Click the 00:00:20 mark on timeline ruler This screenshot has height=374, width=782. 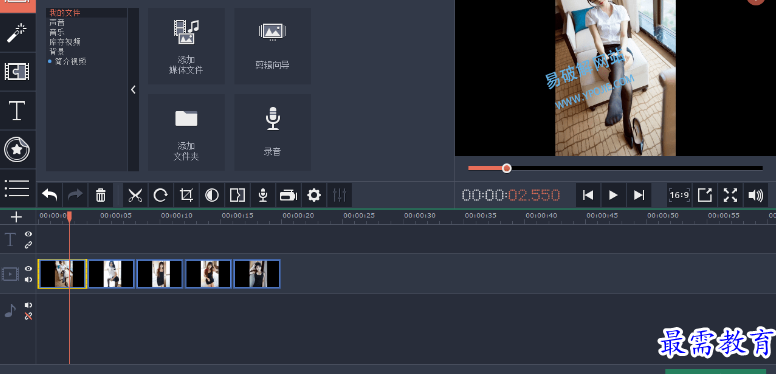(298, 216)
